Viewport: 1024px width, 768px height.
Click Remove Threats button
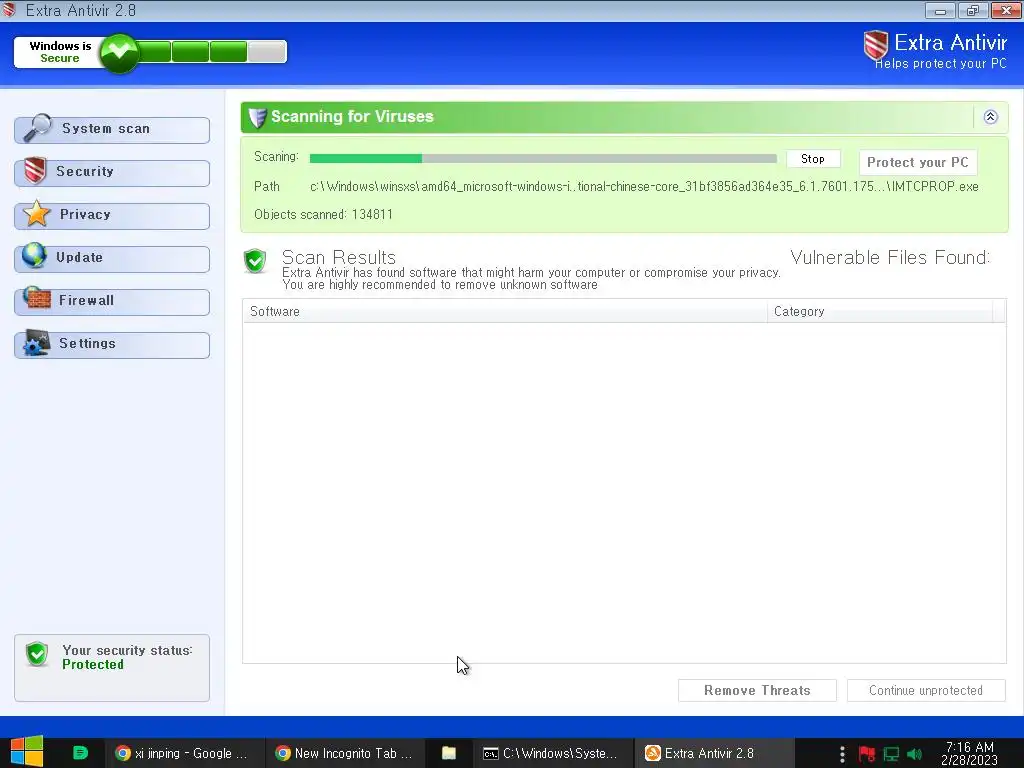pyautogui.click(x=757, y=690)
